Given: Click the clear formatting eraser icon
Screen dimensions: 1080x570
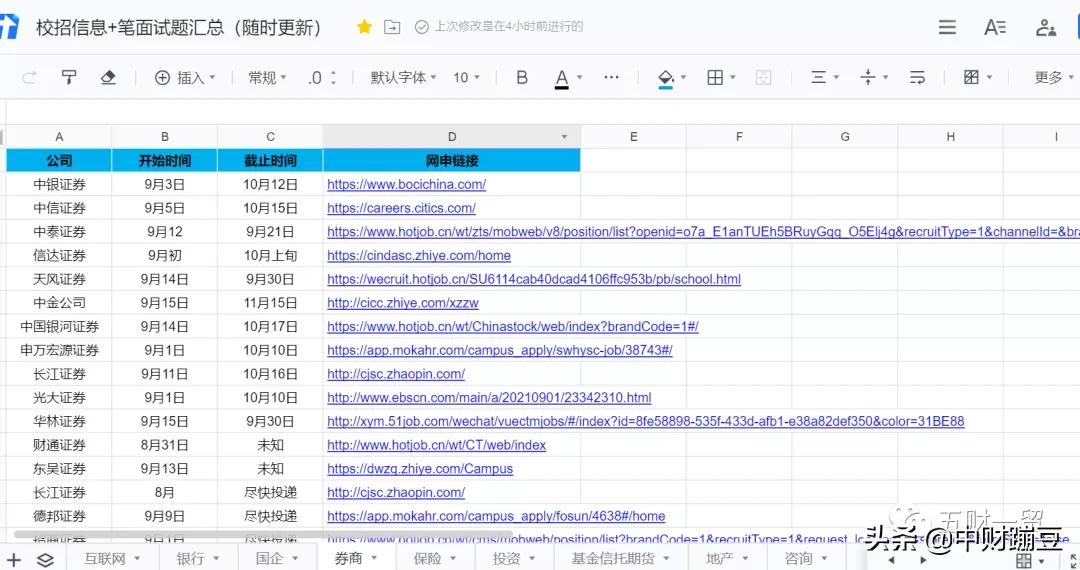Looking at the screenshot, I should pos(108,77).
